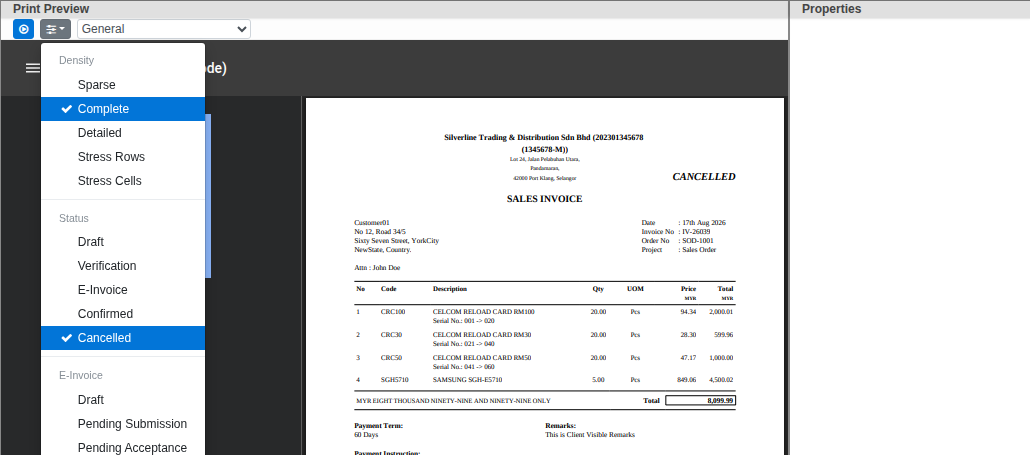
Task: Choose Draft under E-Invoice section
Action: point(123,400)
